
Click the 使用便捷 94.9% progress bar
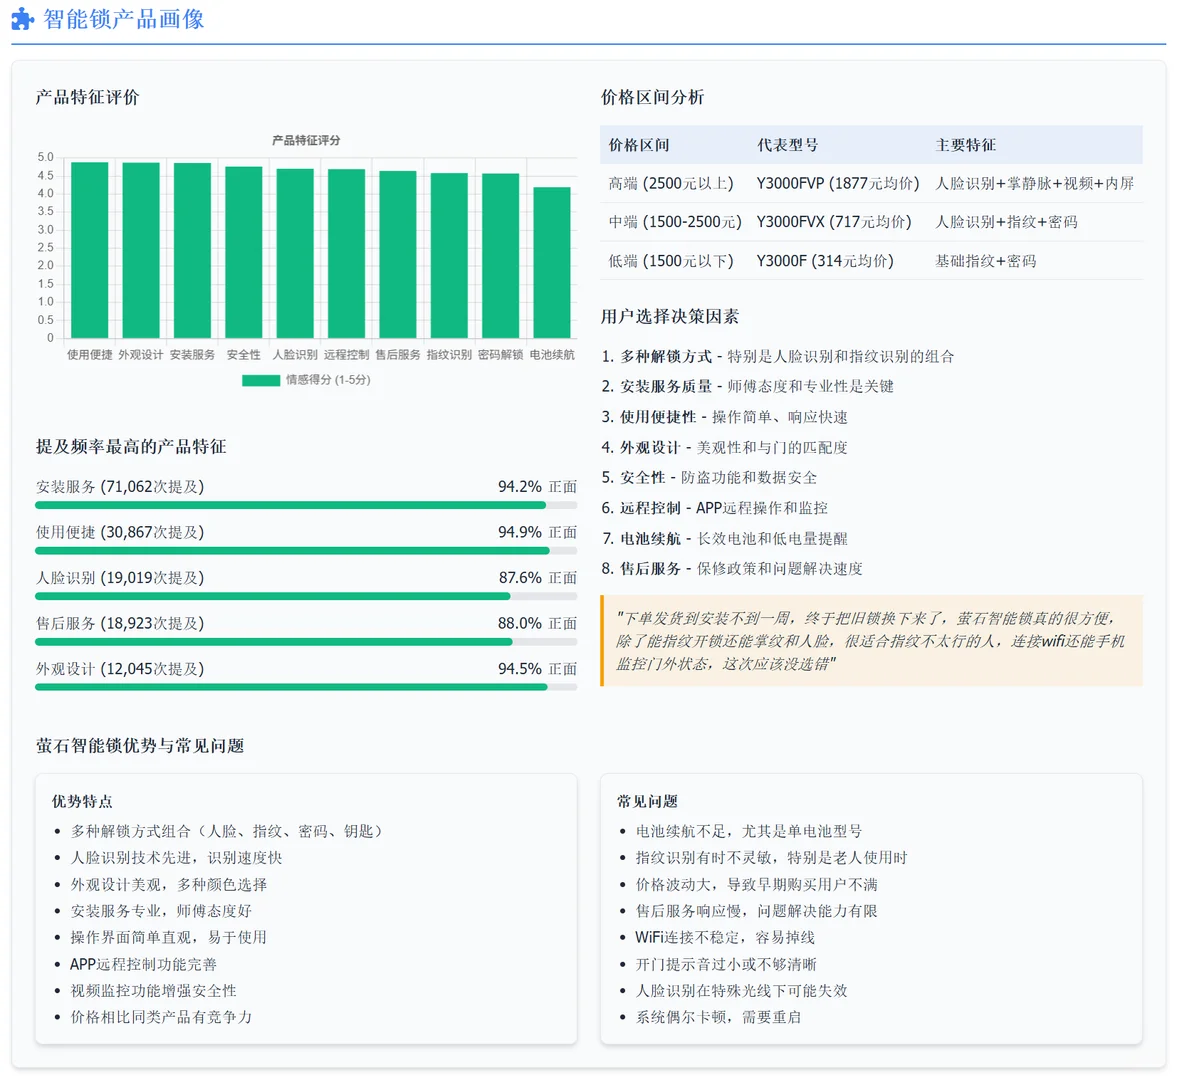point(306,551)
